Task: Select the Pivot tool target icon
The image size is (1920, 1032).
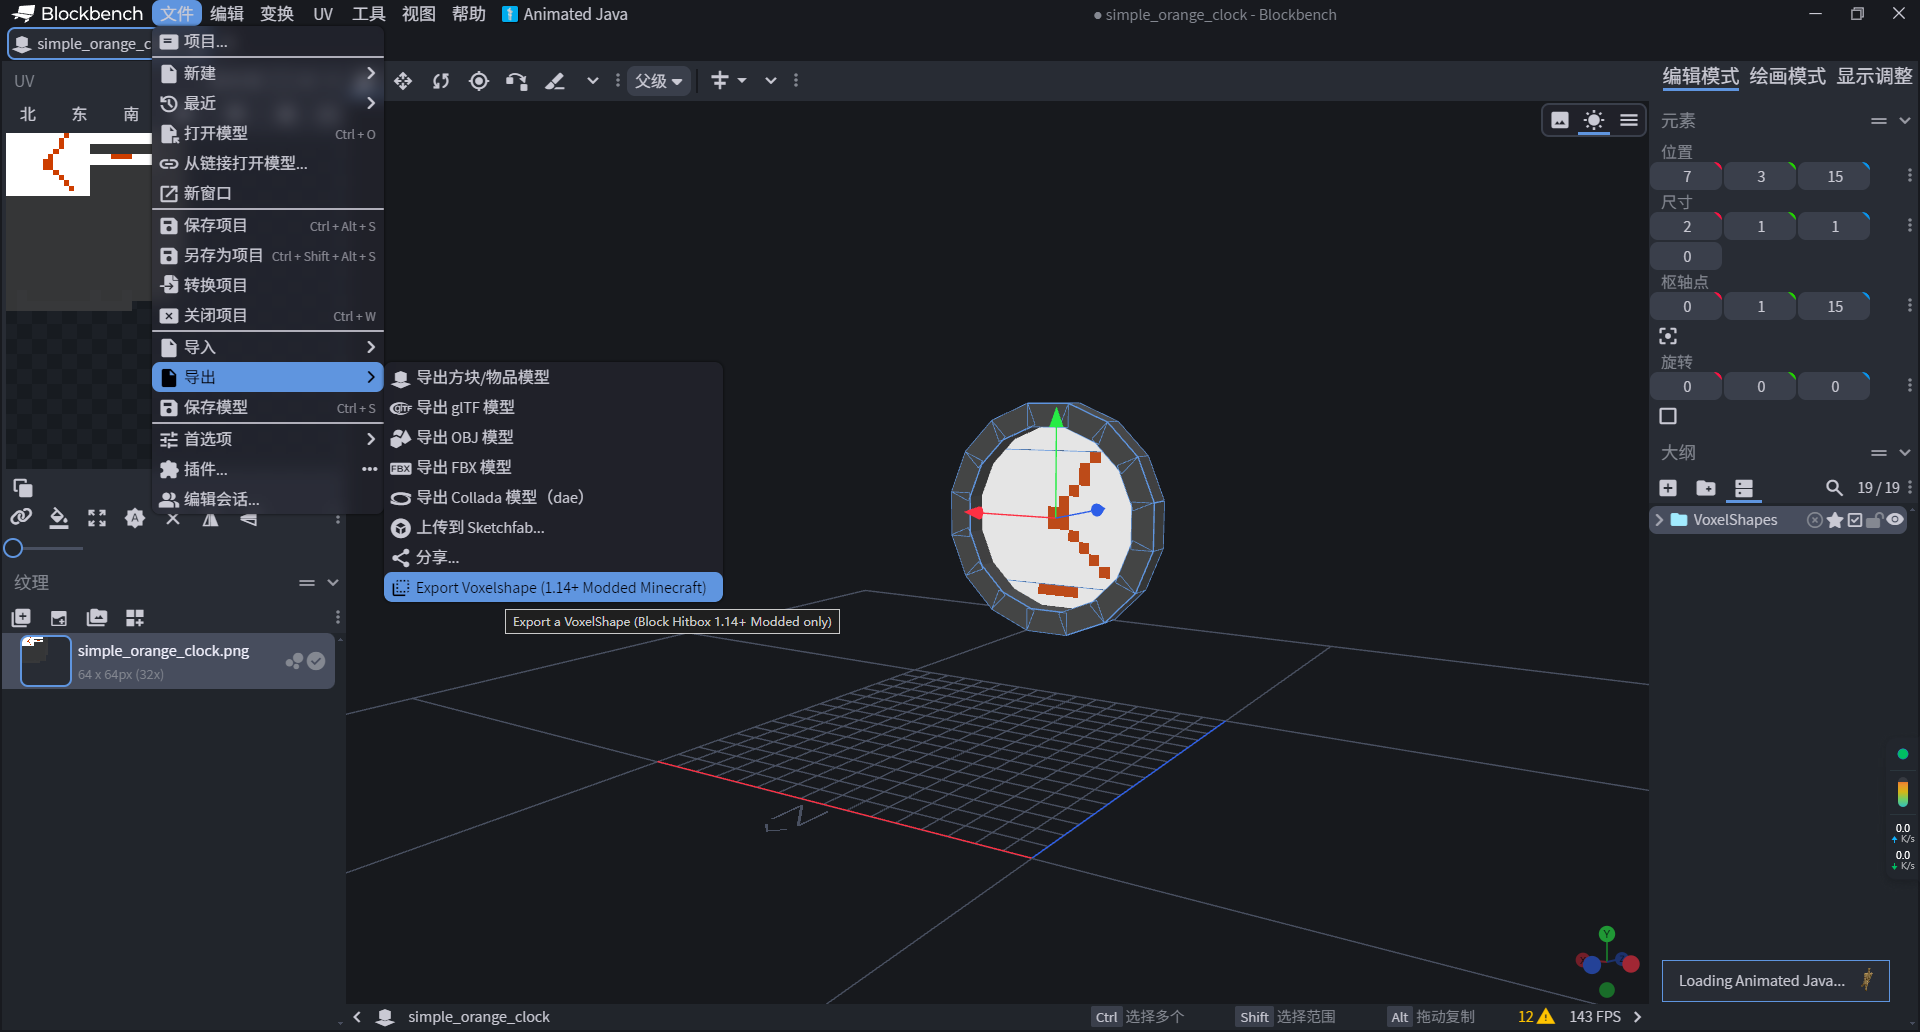Action: coord(479,81)
